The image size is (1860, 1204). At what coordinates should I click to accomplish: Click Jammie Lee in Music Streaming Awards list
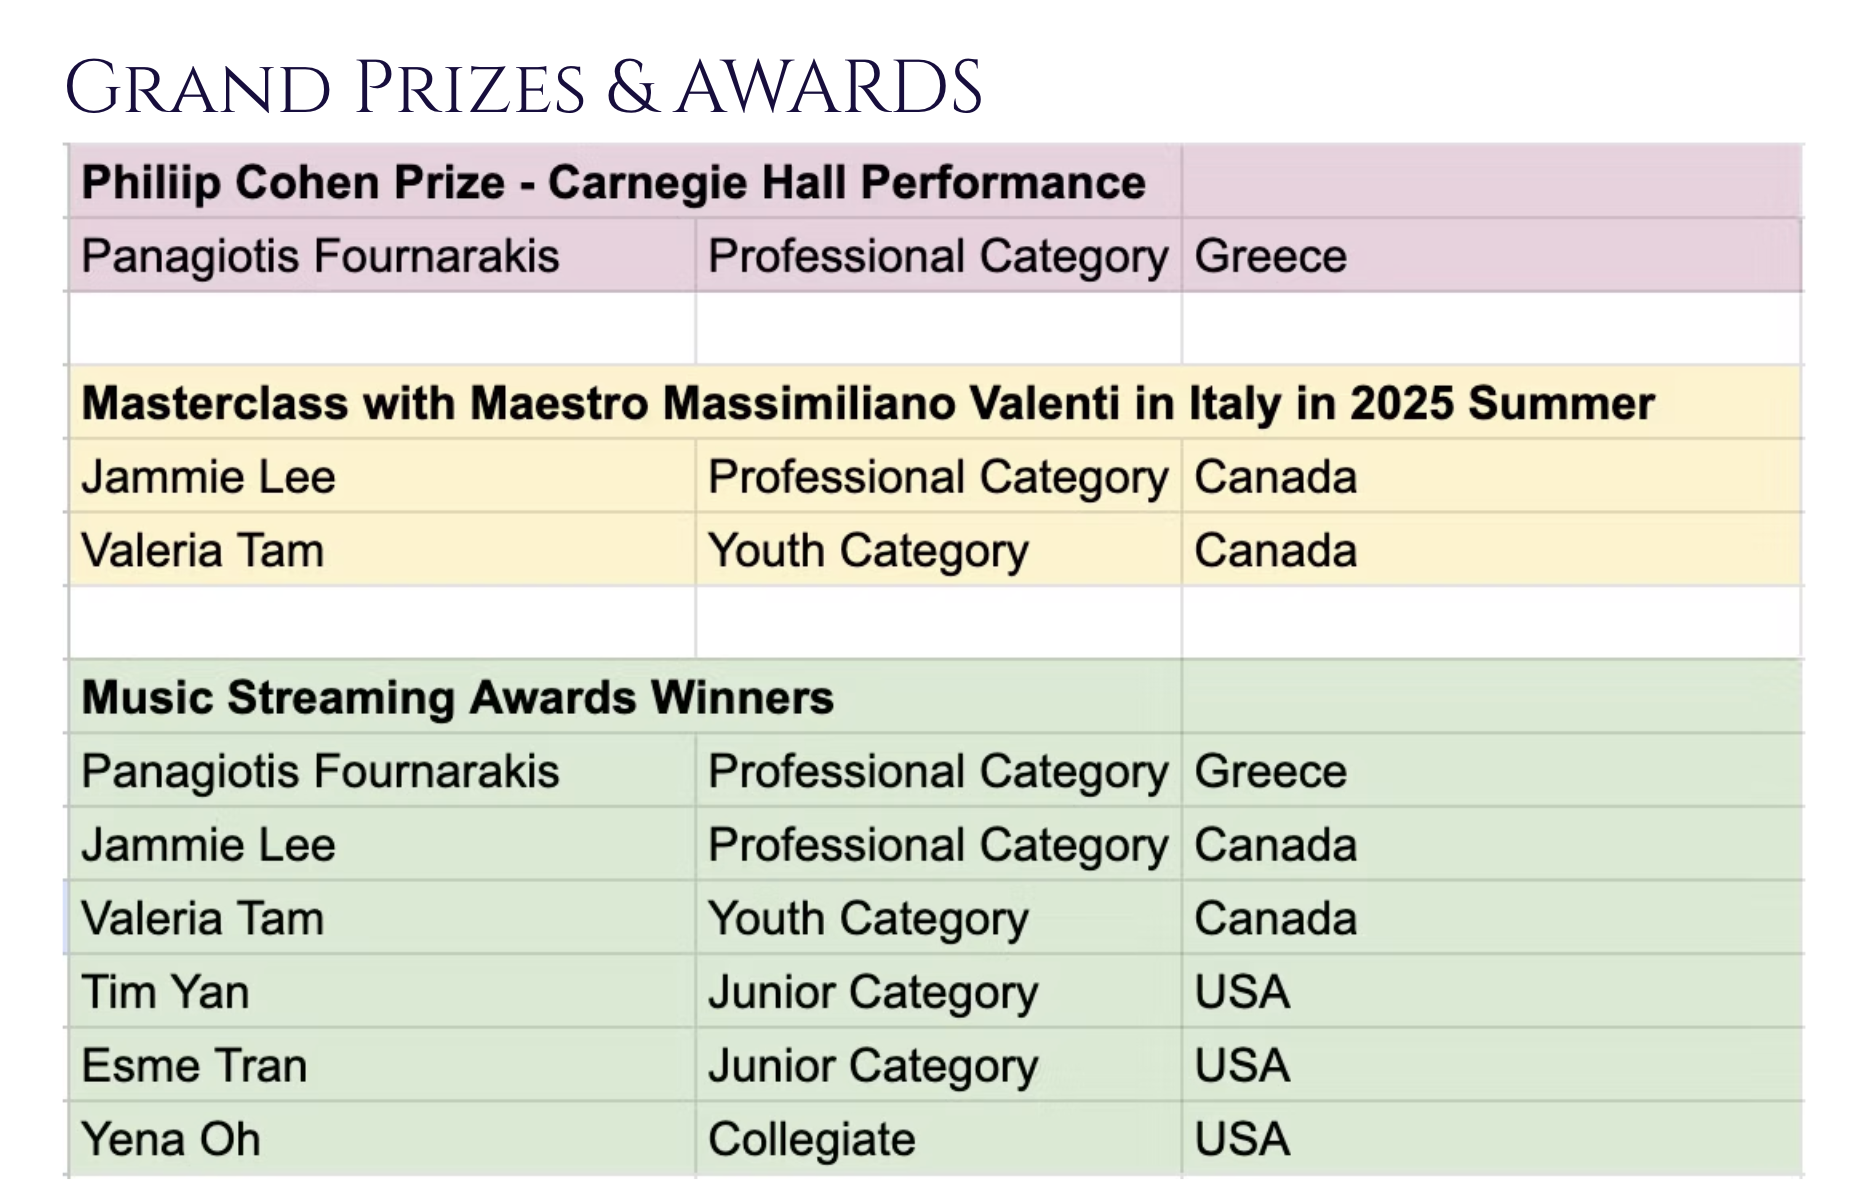208,845
